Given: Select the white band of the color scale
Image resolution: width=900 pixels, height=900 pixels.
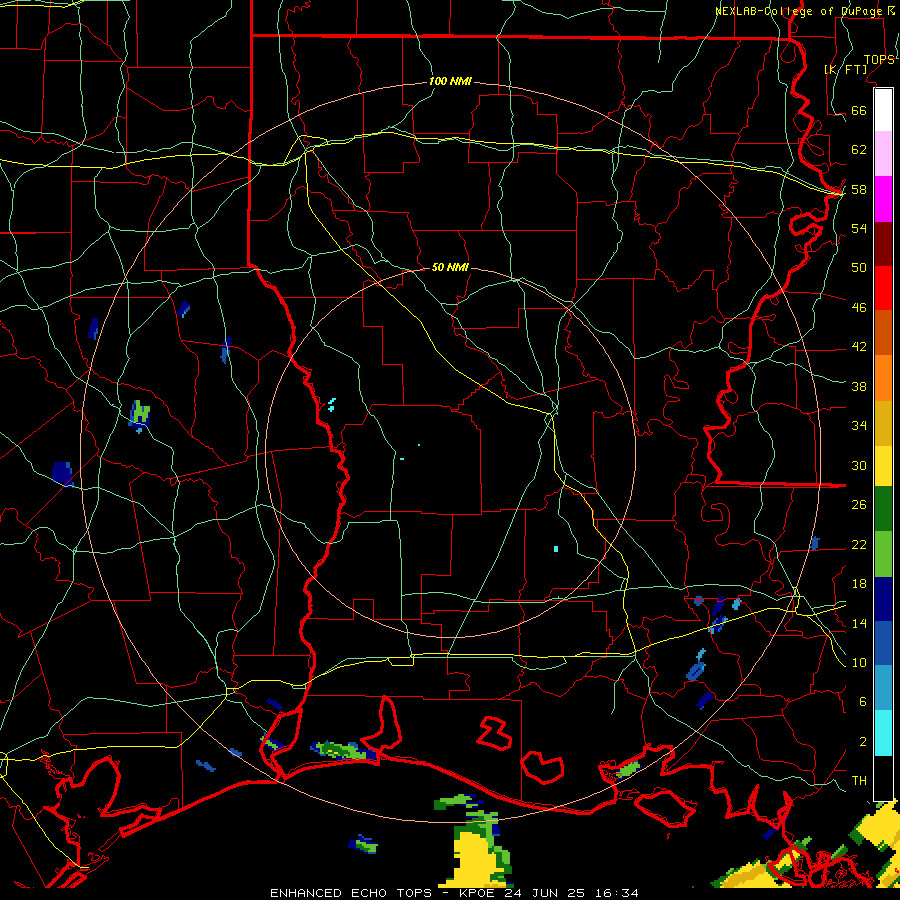Looking at the screenshot, I should point(883,110).
